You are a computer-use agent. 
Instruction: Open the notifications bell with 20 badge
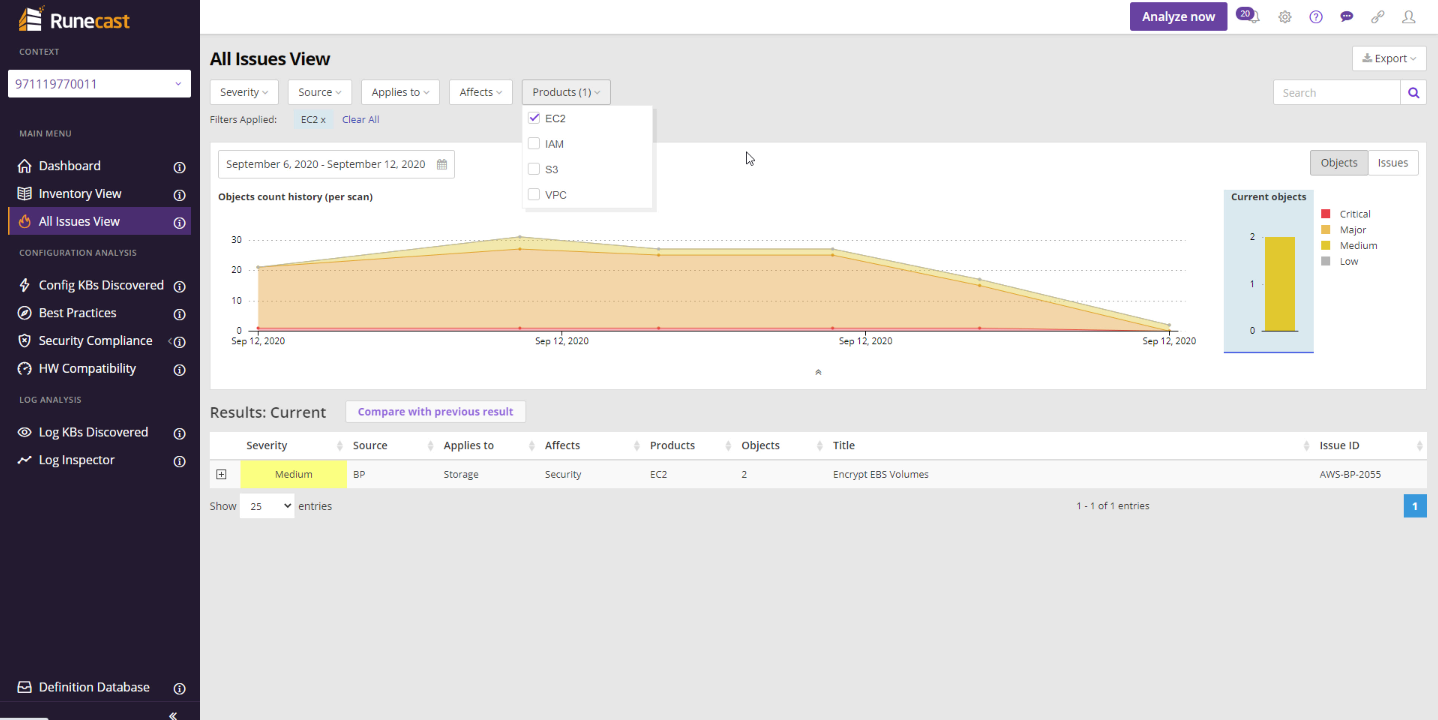[x=1249, y=16]
